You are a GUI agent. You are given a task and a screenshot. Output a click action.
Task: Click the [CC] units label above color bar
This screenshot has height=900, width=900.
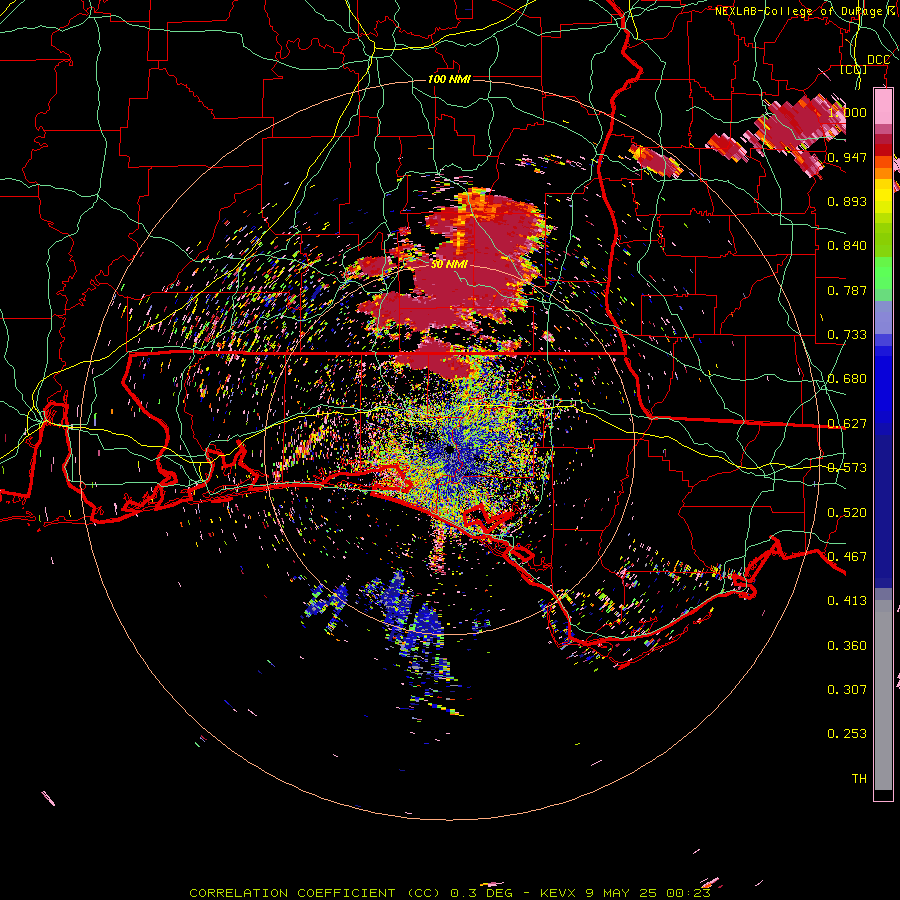[854, 70]
